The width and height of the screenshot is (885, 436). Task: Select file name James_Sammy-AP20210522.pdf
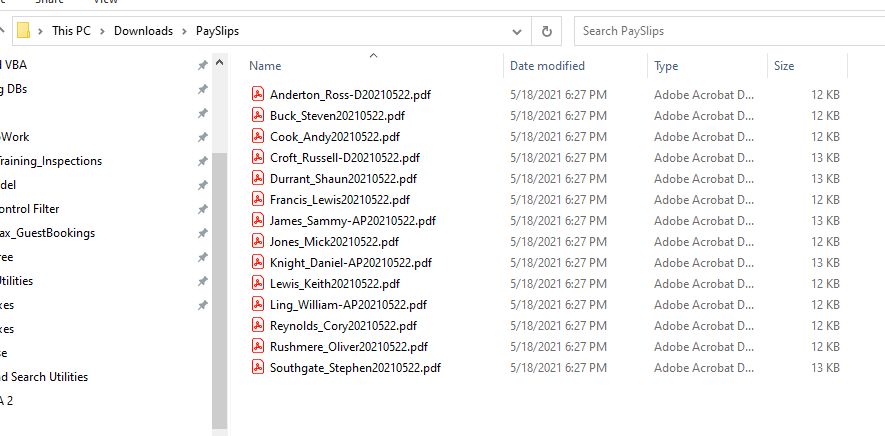tap(353, 220)
